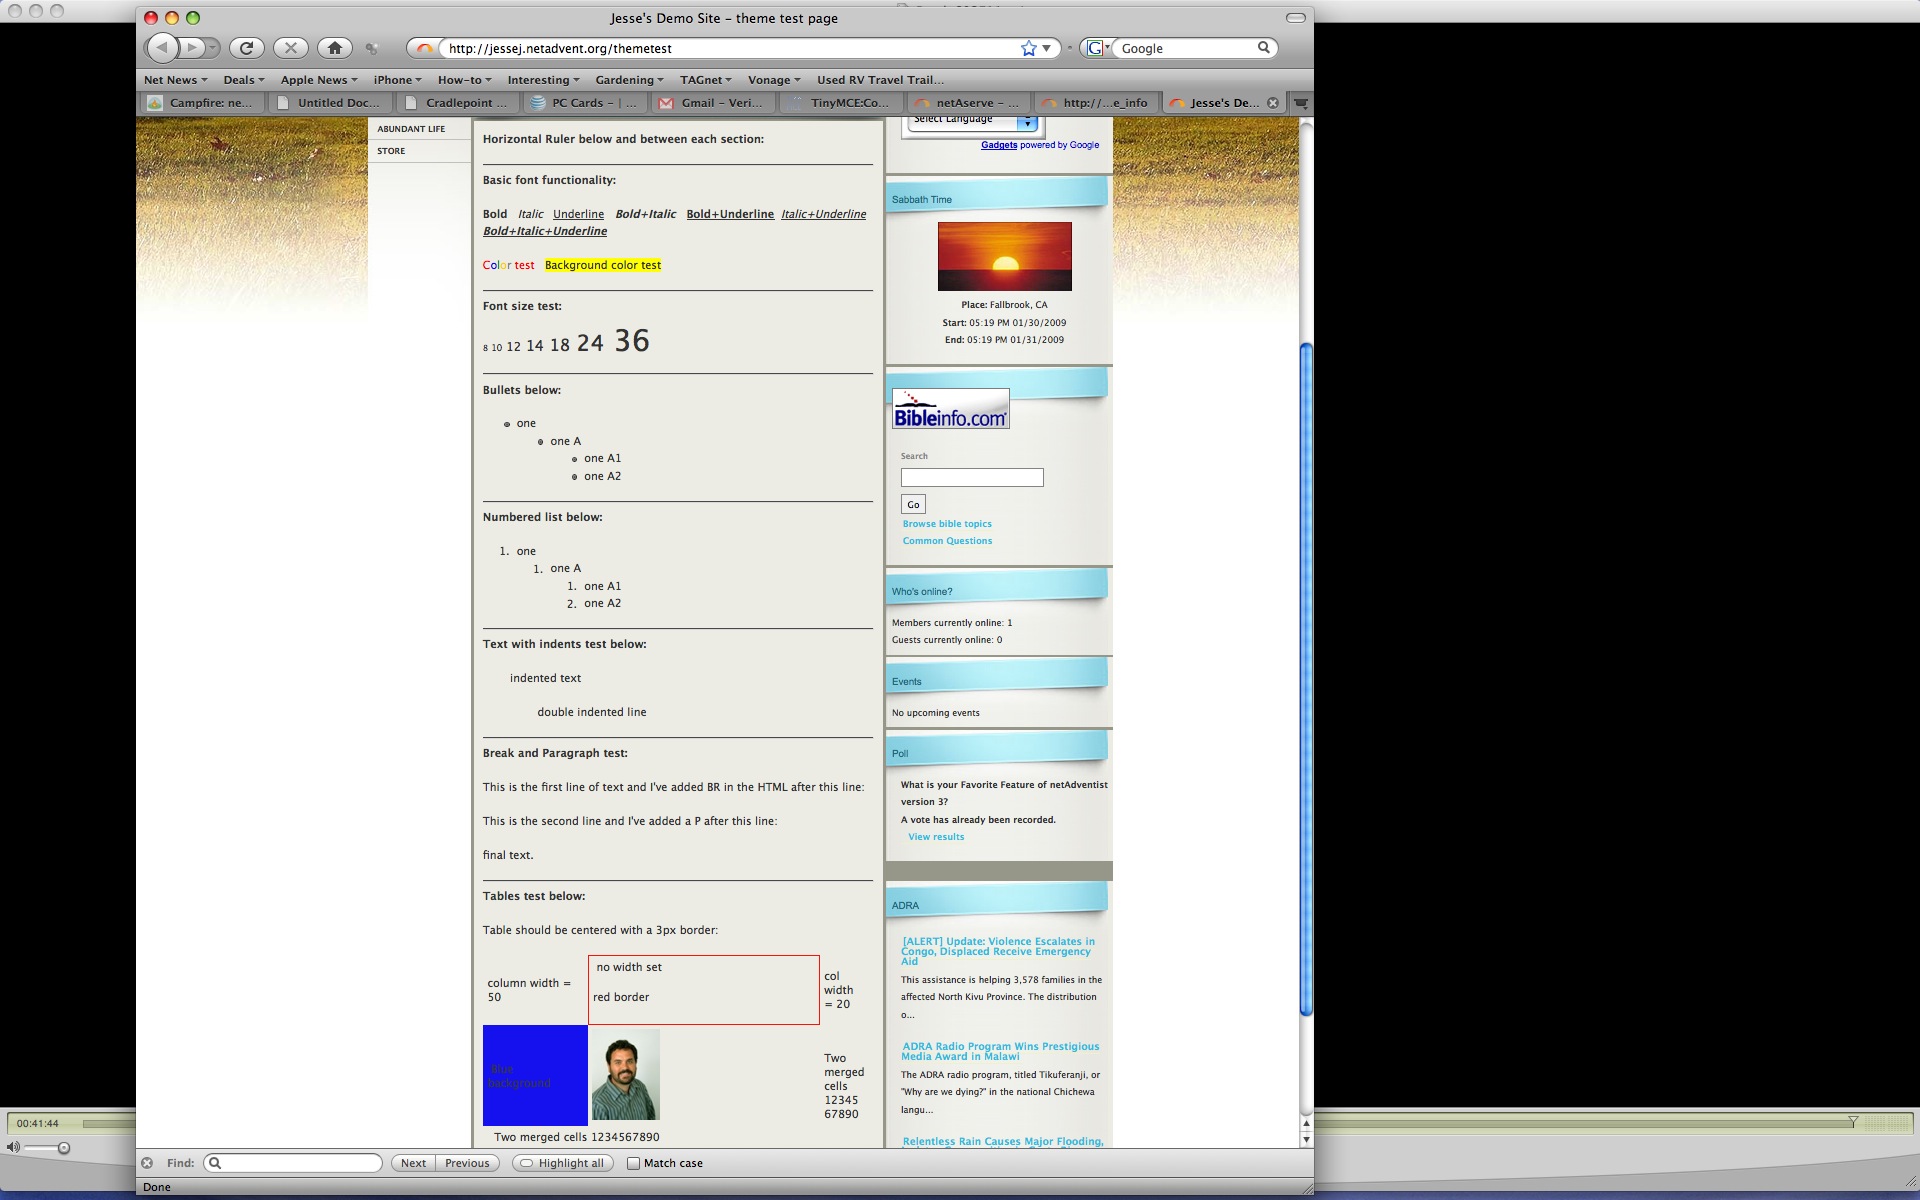This screenshot has width=1920, height=1200.
Task: Open the list-all-tabs button at tab bar end
Action: [1300, 103]
